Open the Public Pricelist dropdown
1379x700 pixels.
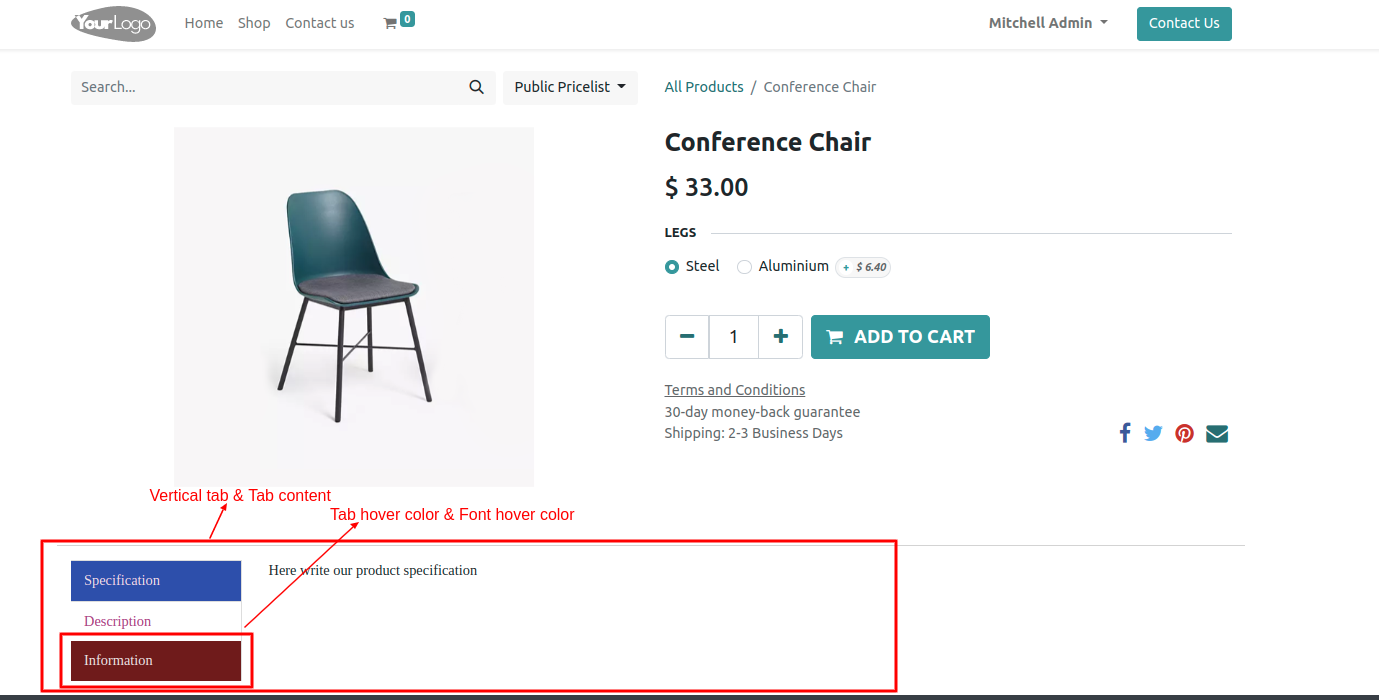click(570, 87)
